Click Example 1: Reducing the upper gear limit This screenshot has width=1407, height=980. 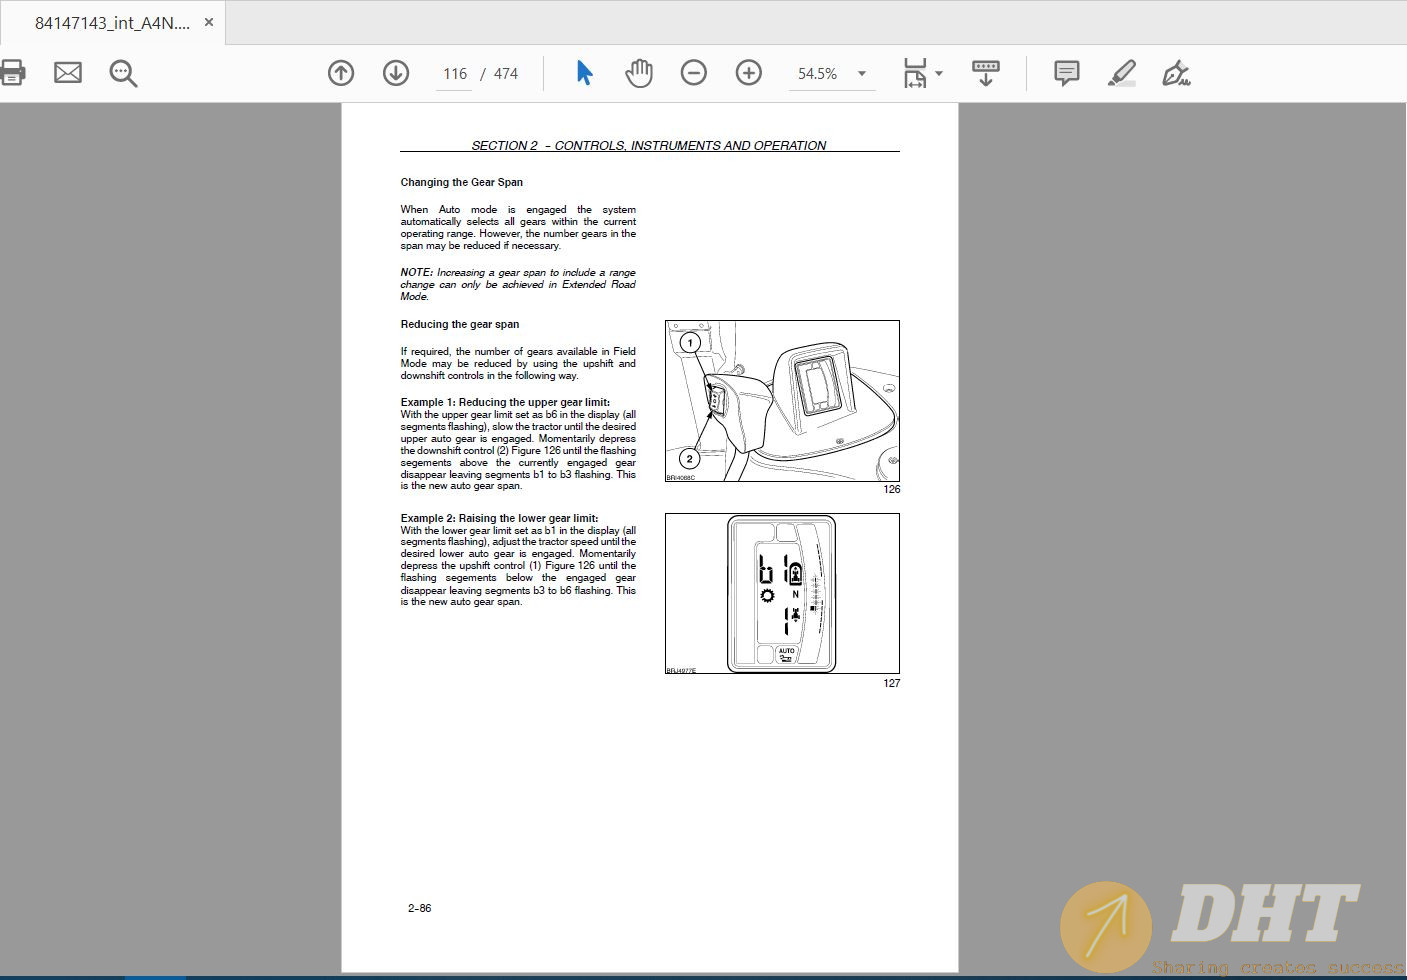[x=505, y=402]
